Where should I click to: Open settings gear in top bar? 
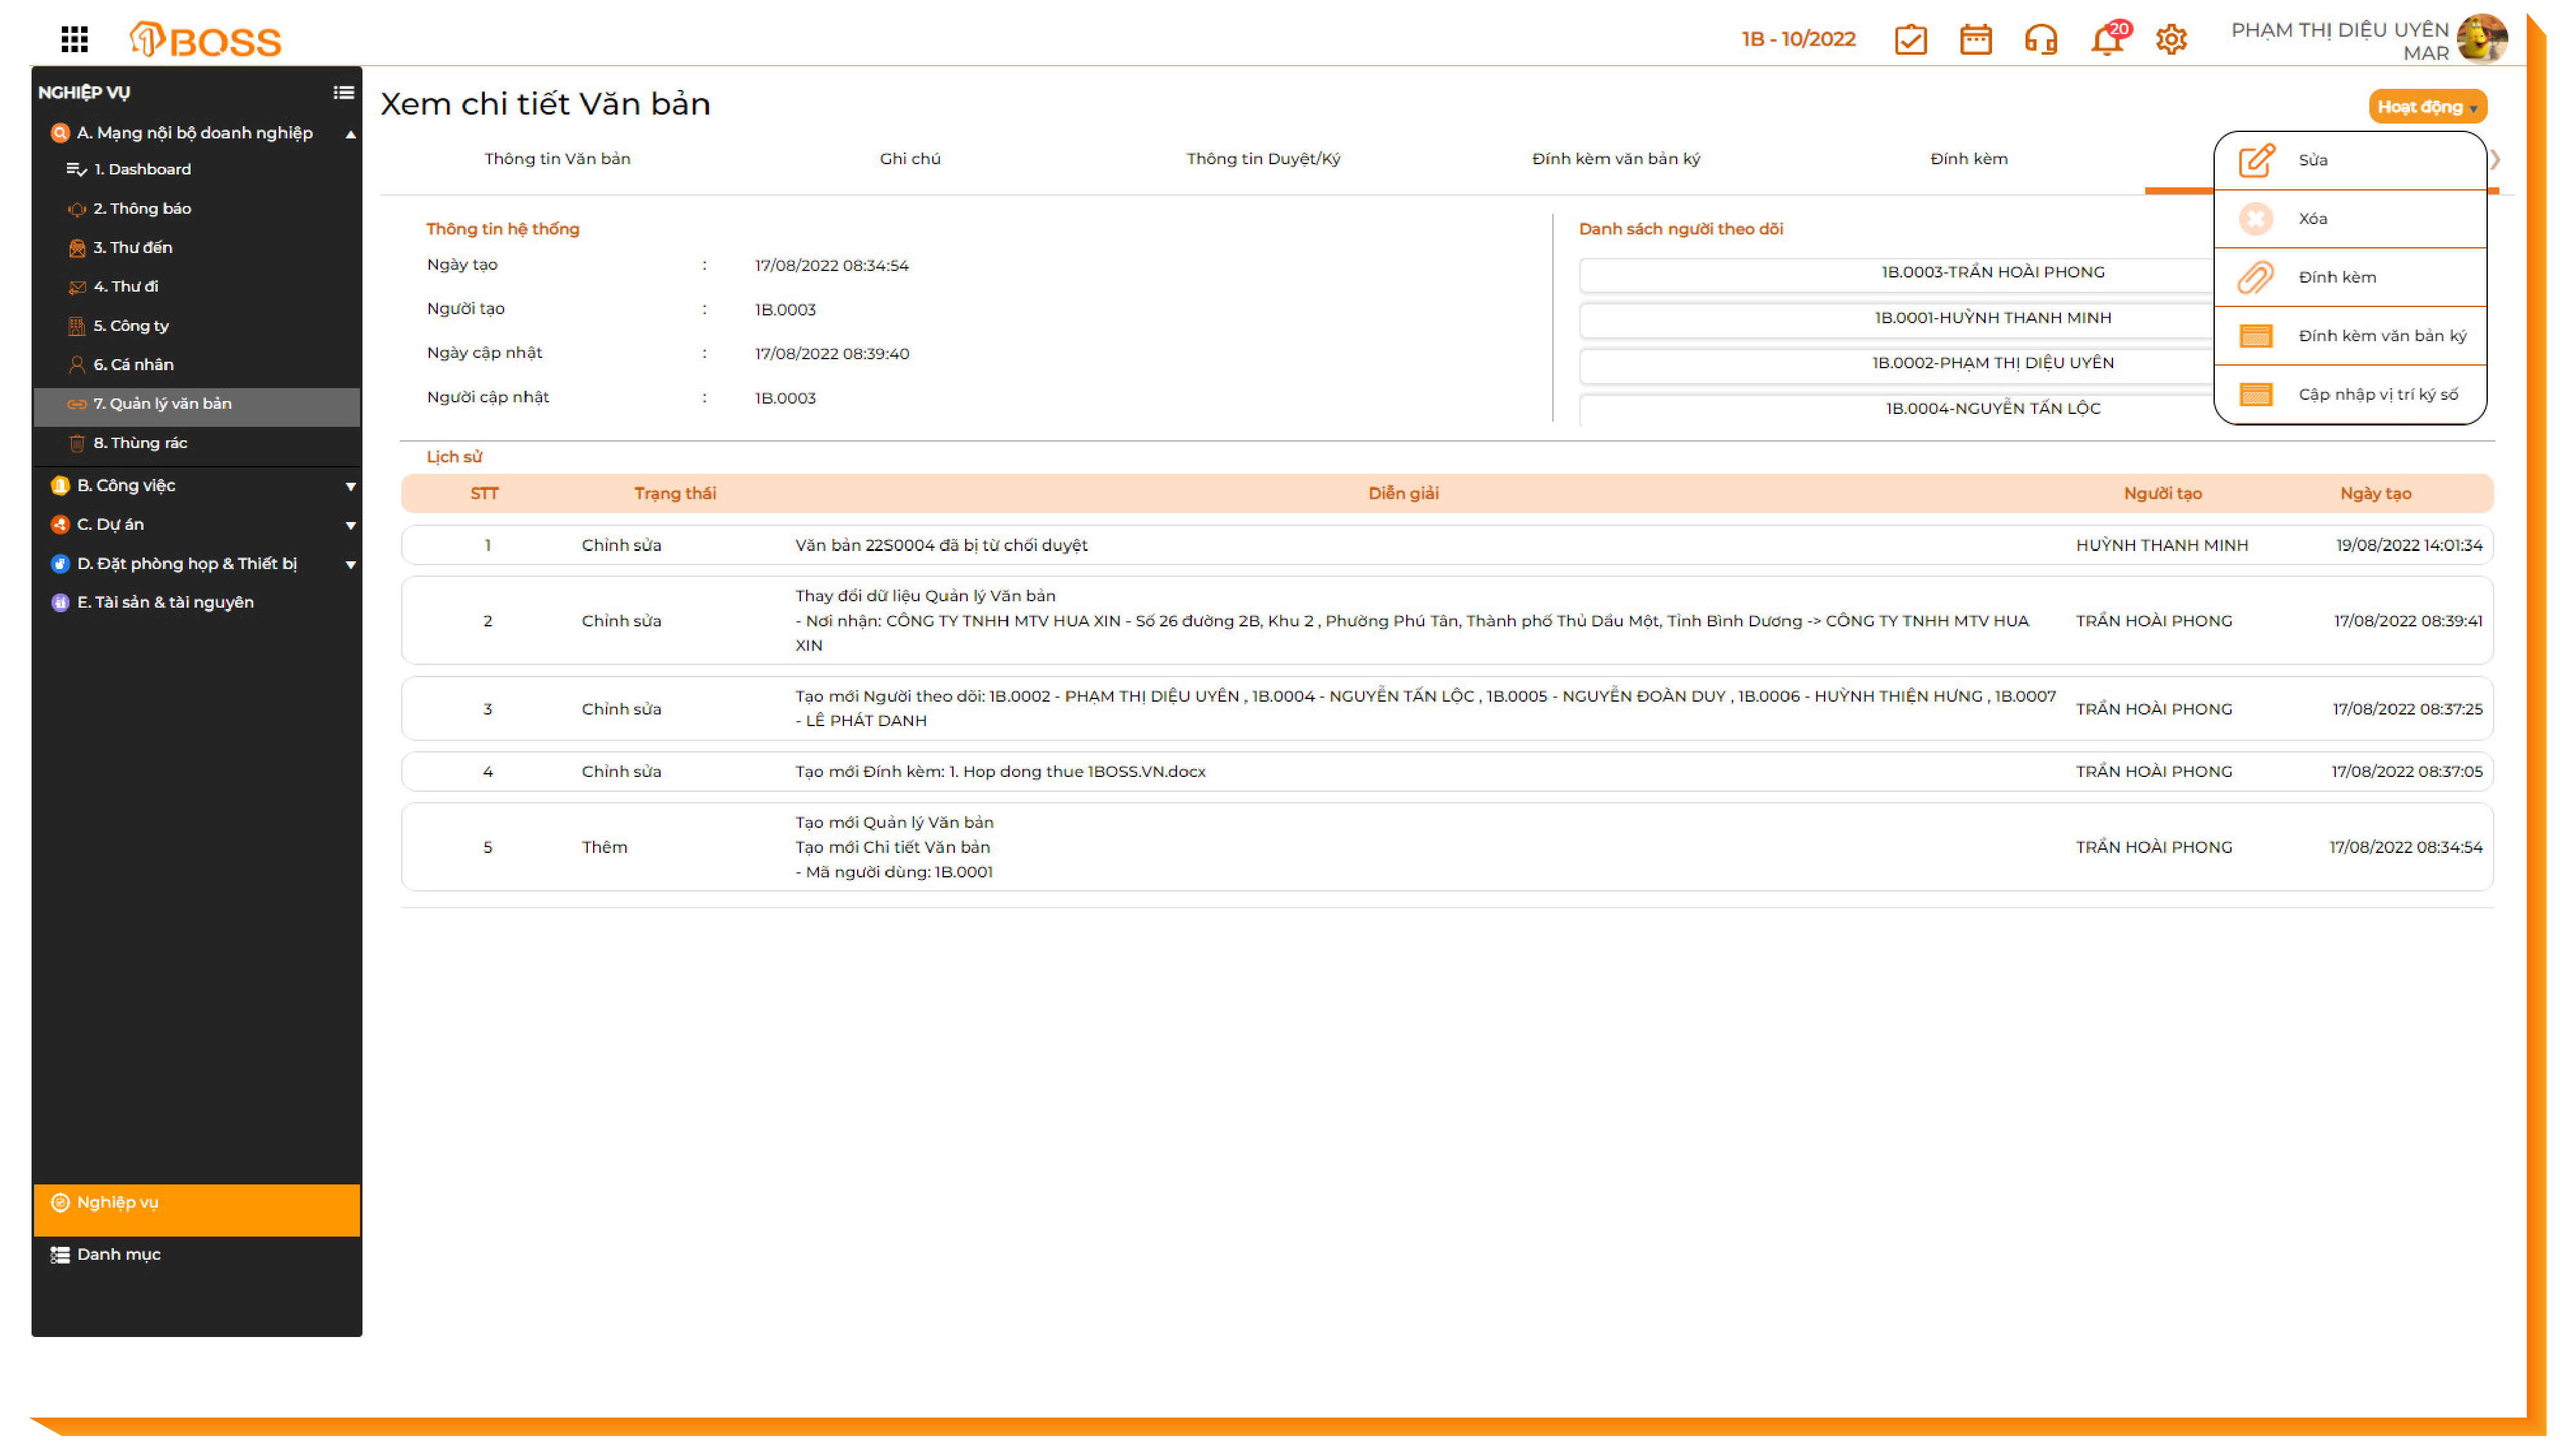[2171, 40]
